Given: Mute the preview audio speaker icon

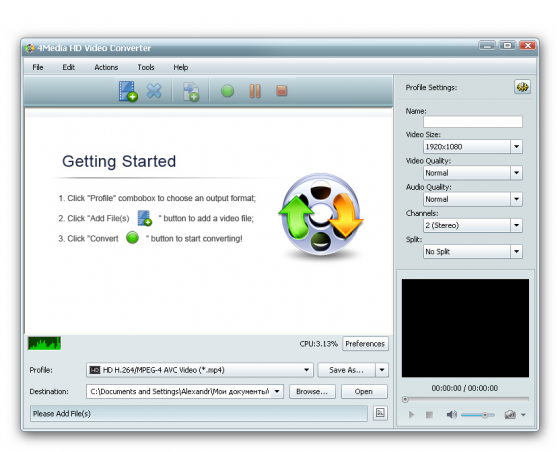Looking at the screenshot, I should click(451, 415).
